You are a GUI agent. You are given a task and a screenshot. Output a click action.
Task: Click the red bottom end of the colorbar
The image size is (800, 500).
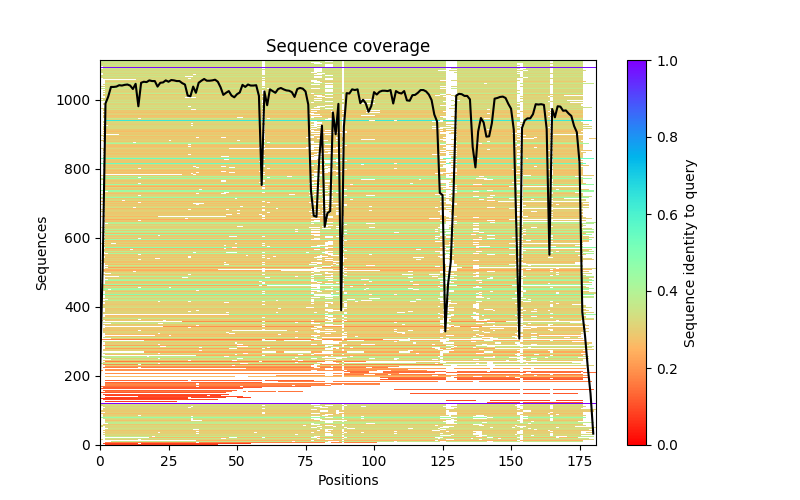point(636,440)
